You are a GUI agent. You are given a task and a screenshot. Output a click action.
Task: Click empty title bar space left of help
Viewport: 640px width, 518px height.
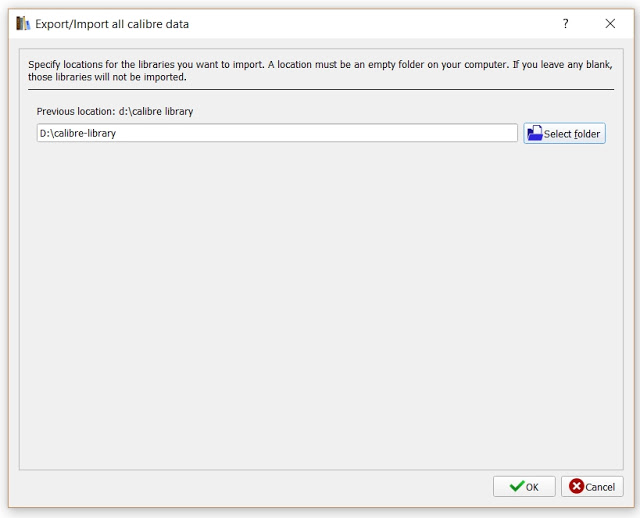[367, 24]
